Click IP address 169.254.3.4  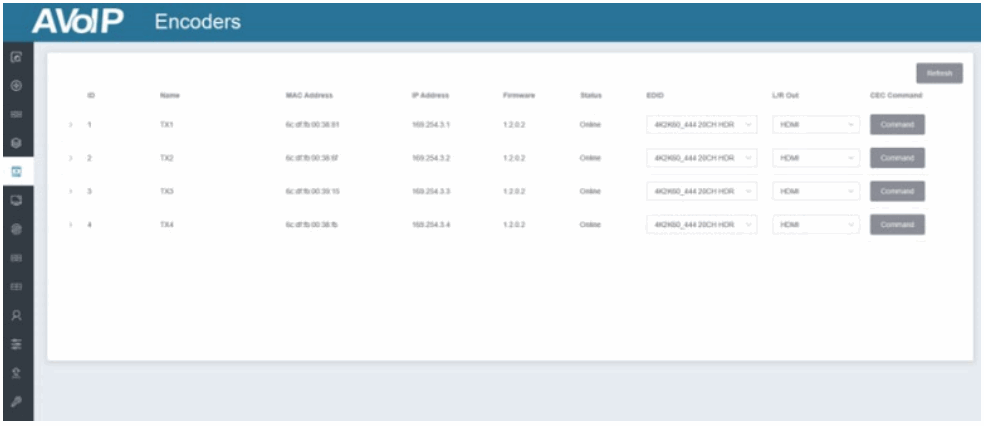[x=430, y=225]
